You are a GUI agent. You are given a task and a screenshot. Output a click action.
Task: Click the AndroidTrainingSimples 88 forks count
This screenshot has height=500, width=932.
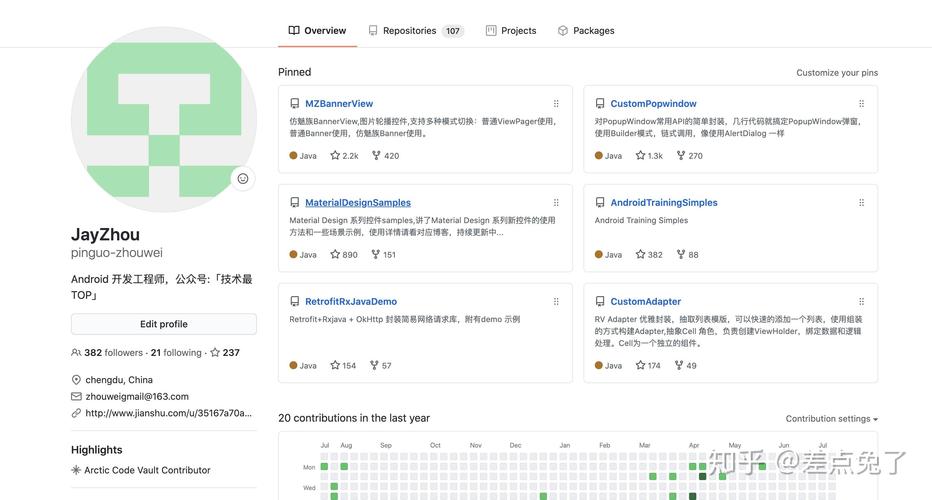[x=687, y=254]
